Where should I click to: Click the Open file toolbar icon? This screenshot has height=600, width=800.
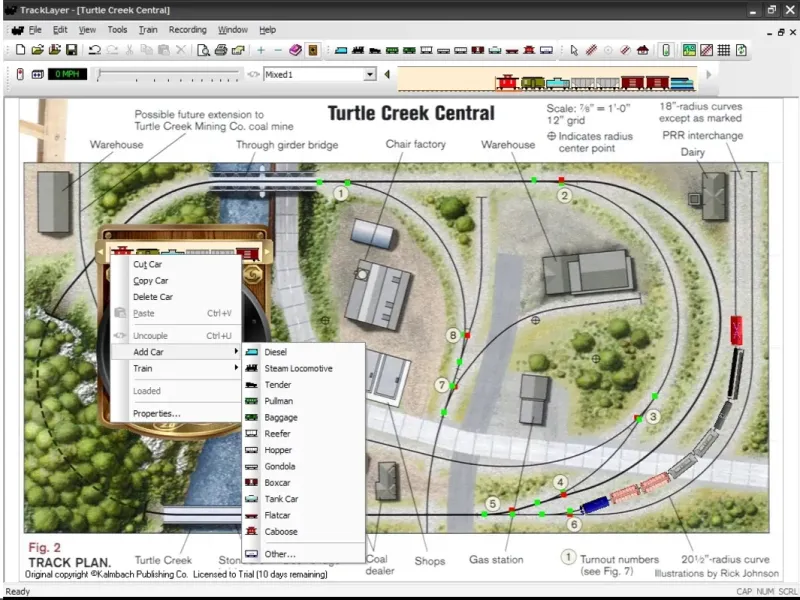[37, 49]
